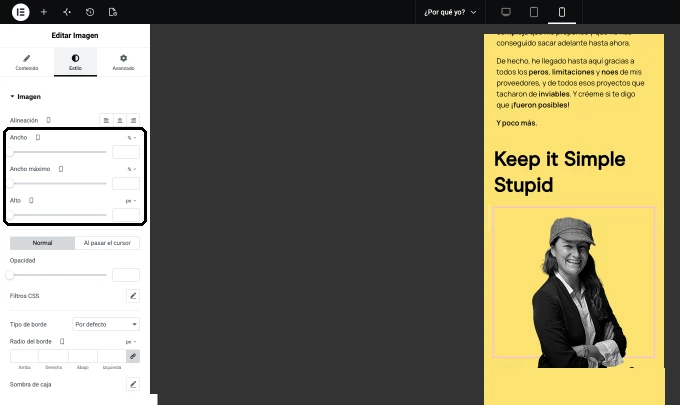Viewport: 680px width, 405px height.
Task: Toggle responsive device icon beside Alto
Action: coord(31,200)
